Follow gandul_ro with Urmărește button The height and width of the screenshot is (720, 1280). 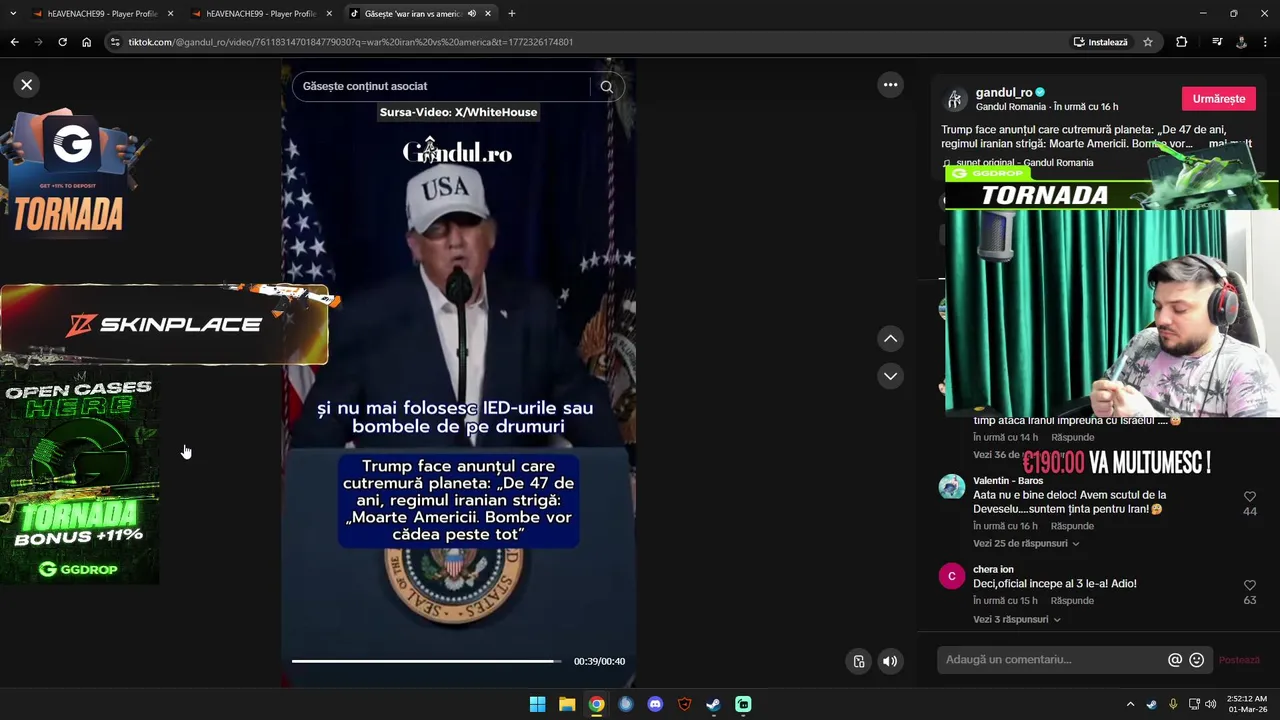click(1218, 99)
